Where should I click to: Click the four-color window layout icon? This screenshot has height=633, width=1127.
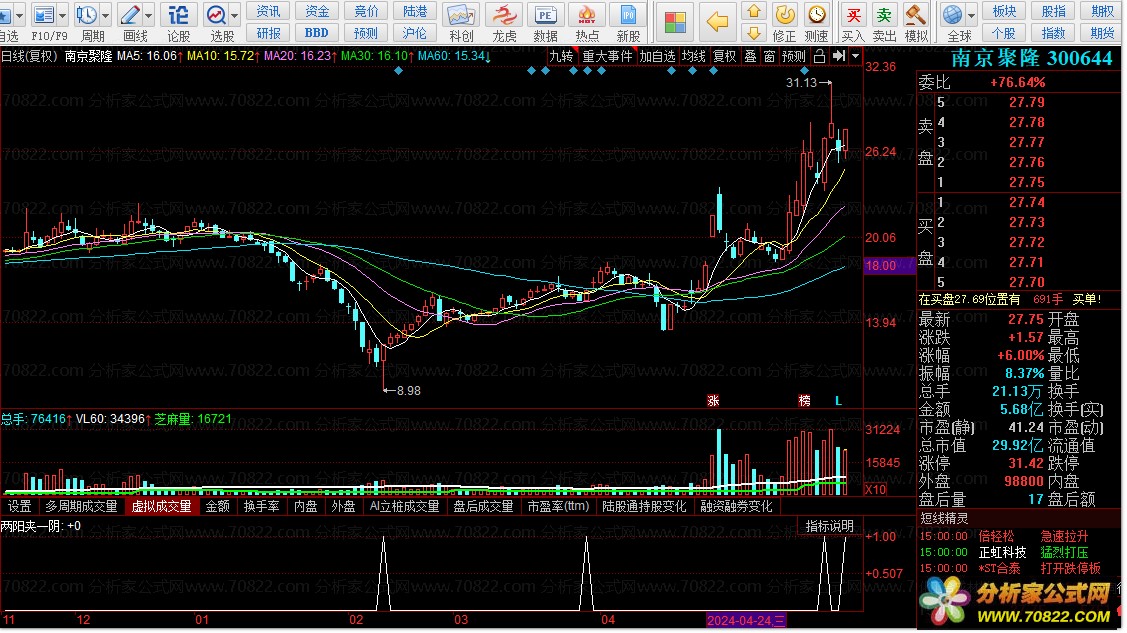click(x=675, y=22)
